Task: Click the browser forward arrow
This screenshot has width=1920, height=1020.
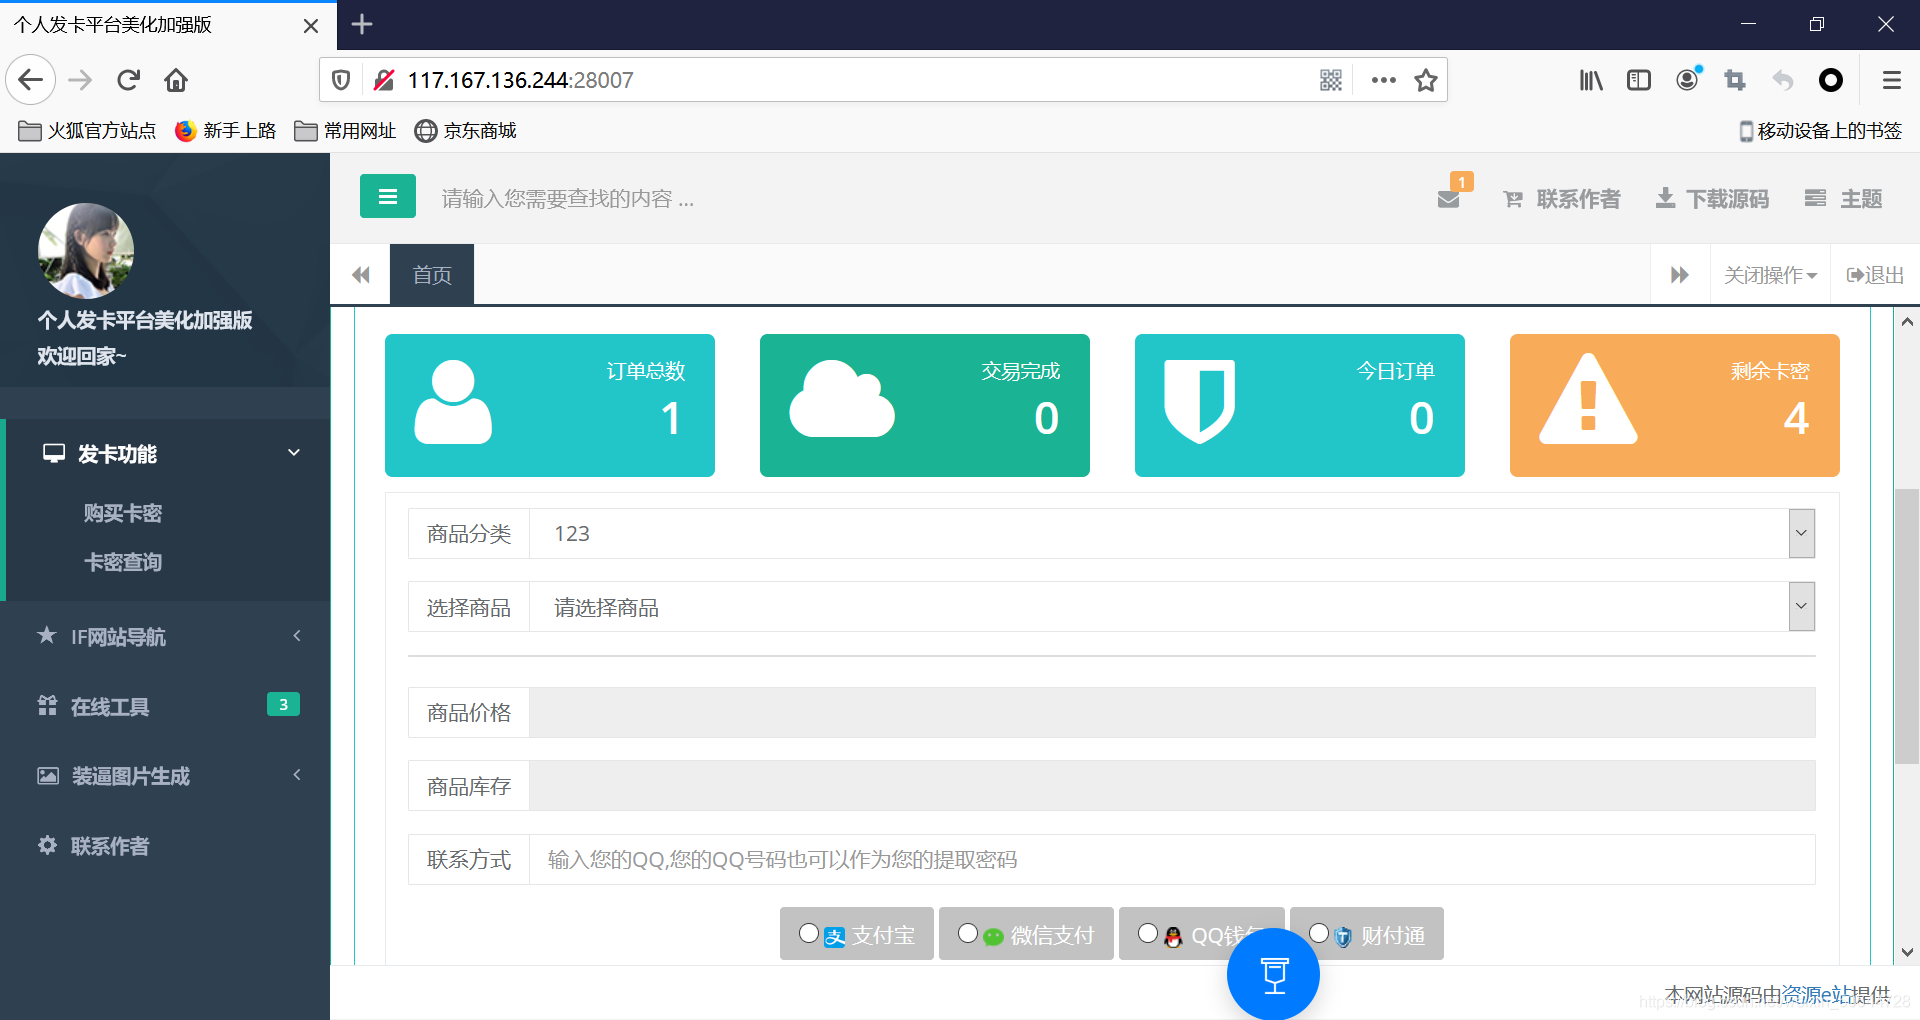Action: click(80, 80)
